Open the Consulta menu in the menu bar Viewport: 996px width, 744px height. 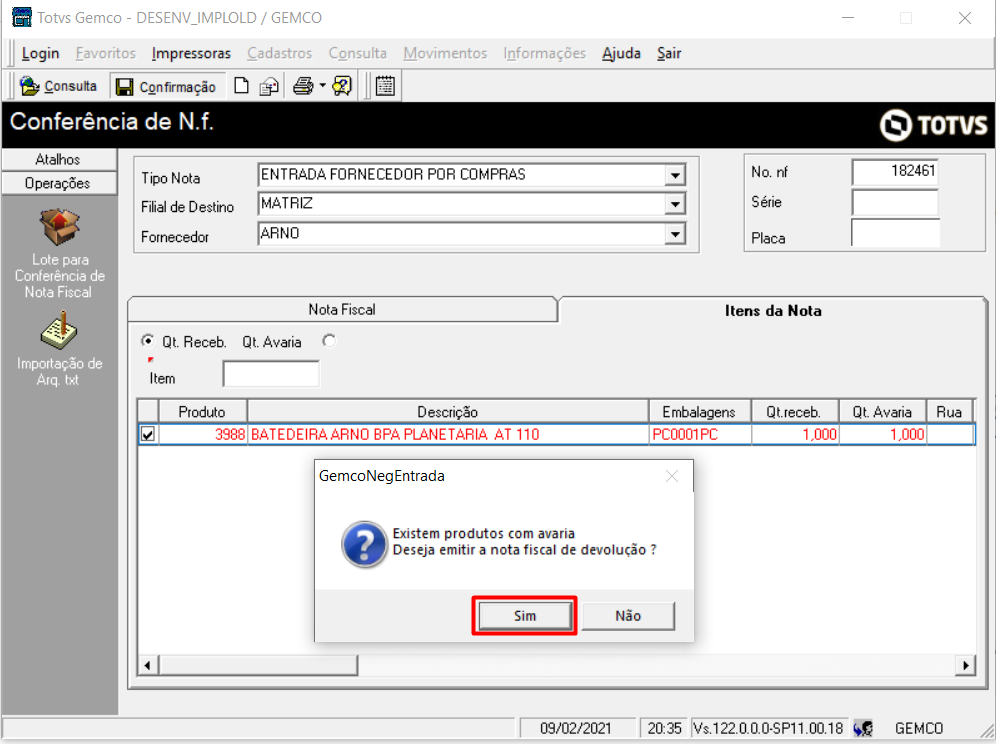(x=358, y=53)
